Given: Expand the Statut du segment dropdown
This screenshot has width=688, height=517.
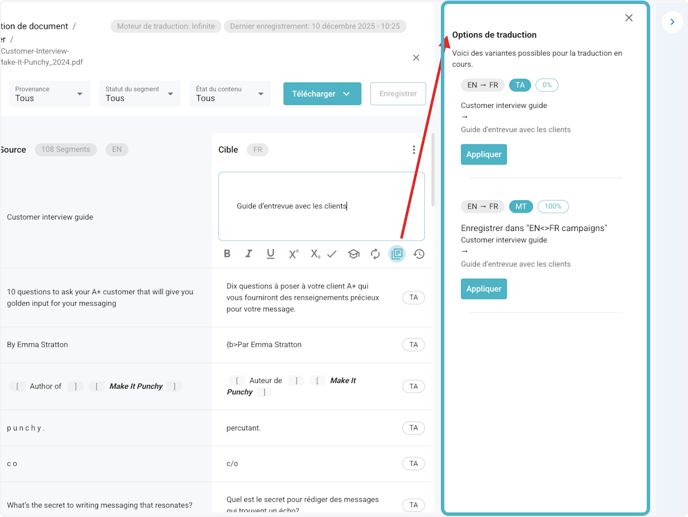Looking at the screenshot, I should (x=139, y=94).
